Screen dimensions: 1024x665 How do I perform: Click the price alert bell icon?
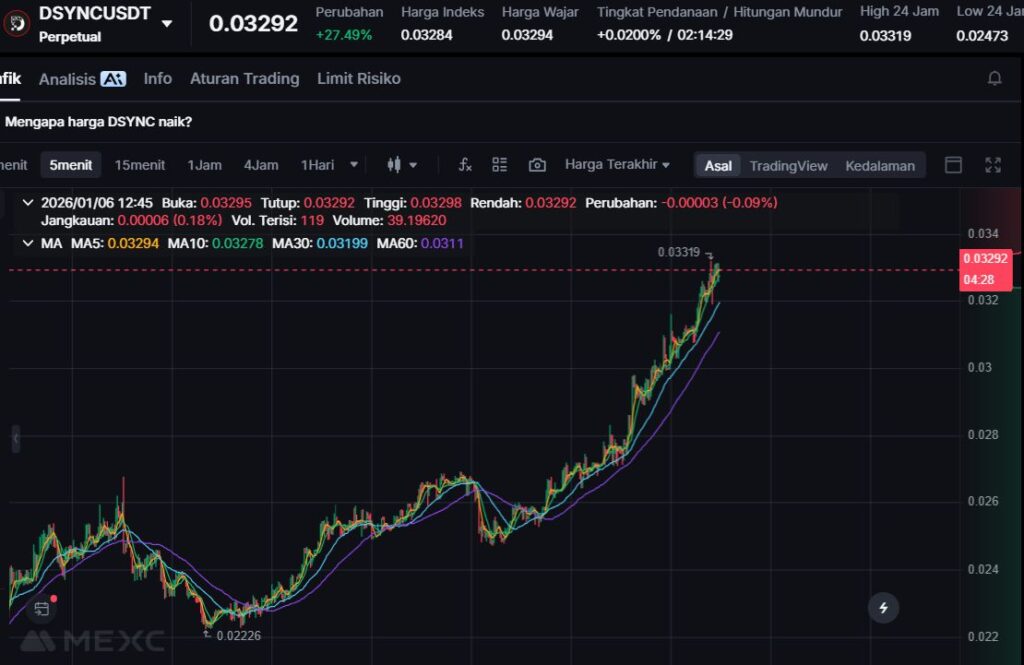994,78
